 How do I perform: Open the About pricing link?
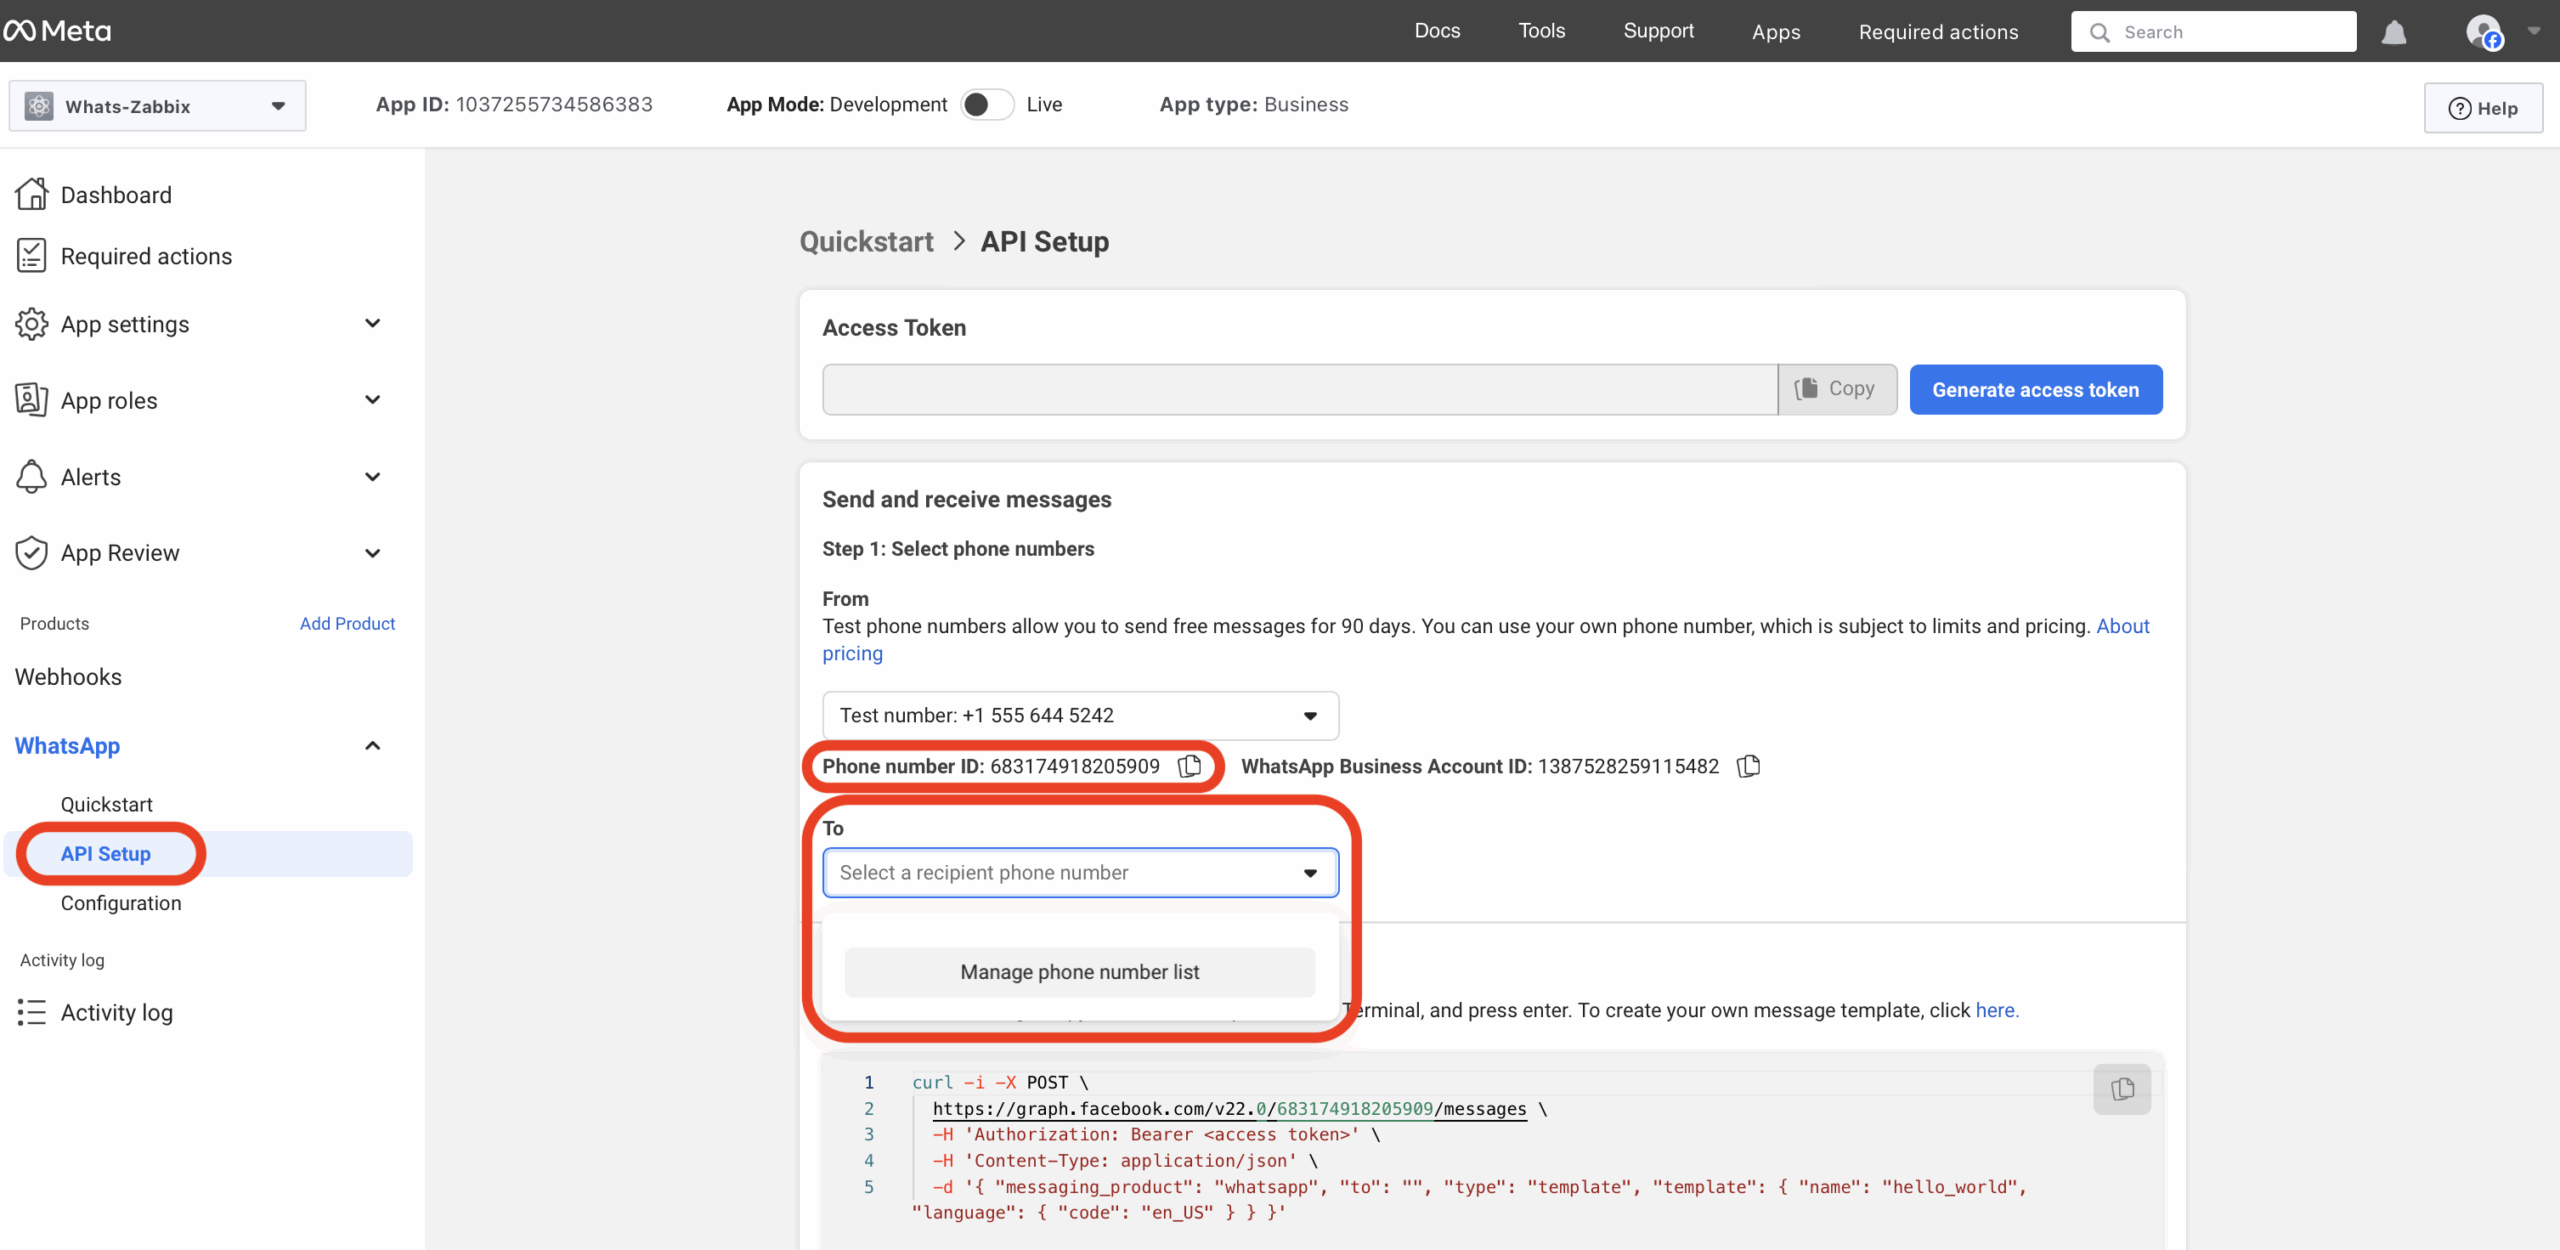coord(2122,626)
